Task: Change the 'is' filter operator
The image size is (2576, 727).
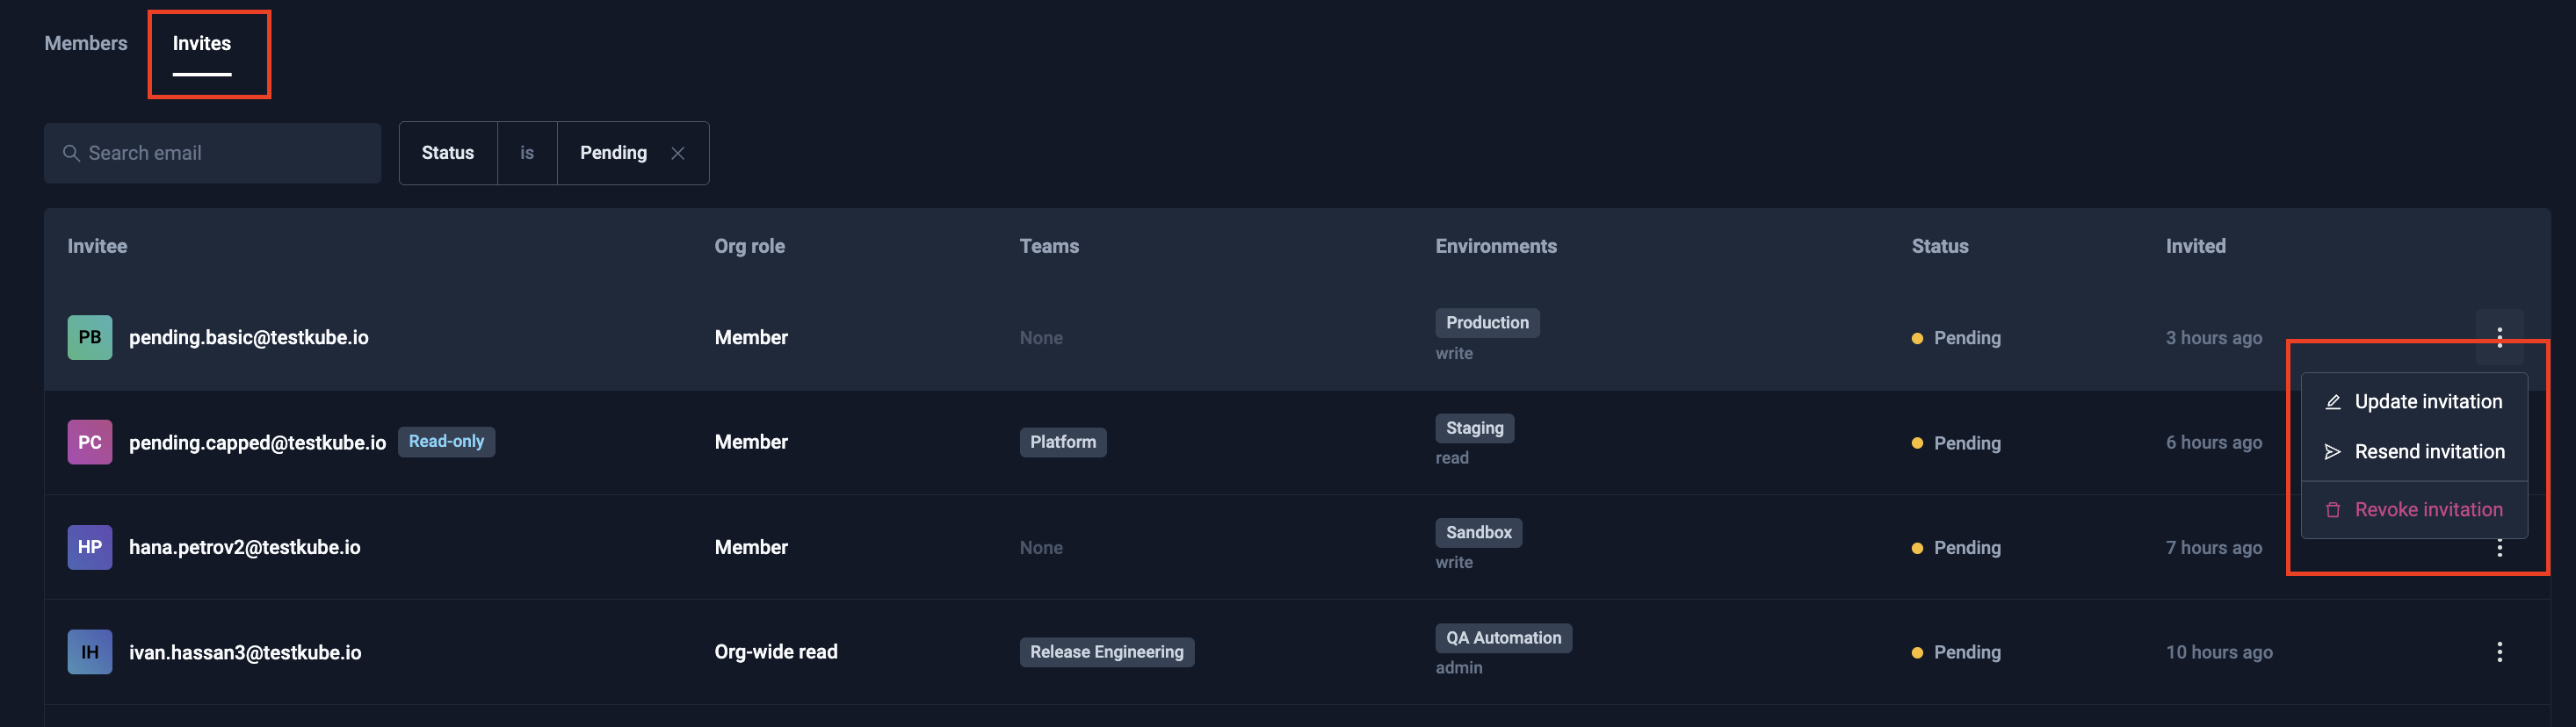Action: (x=527, y=153)
